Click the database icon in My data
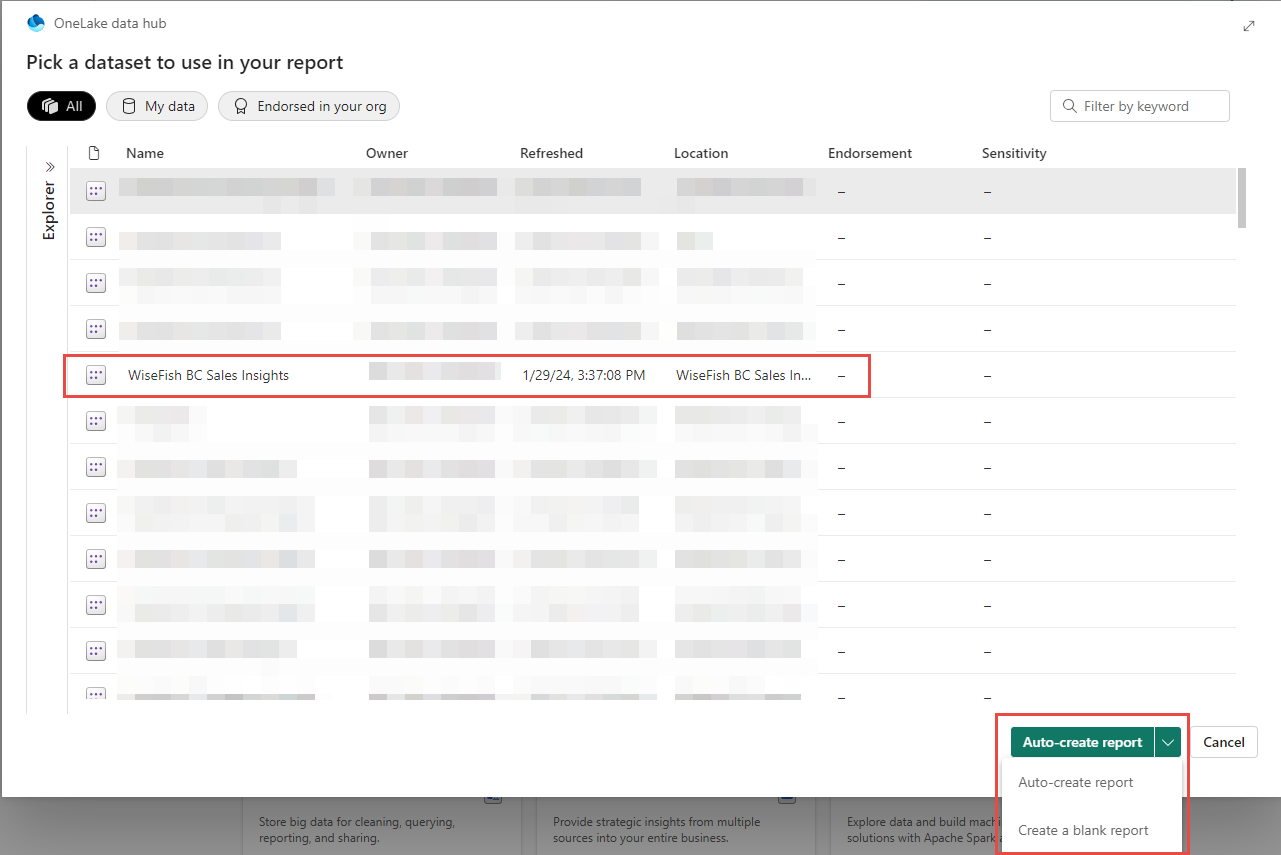 point(129,106)
